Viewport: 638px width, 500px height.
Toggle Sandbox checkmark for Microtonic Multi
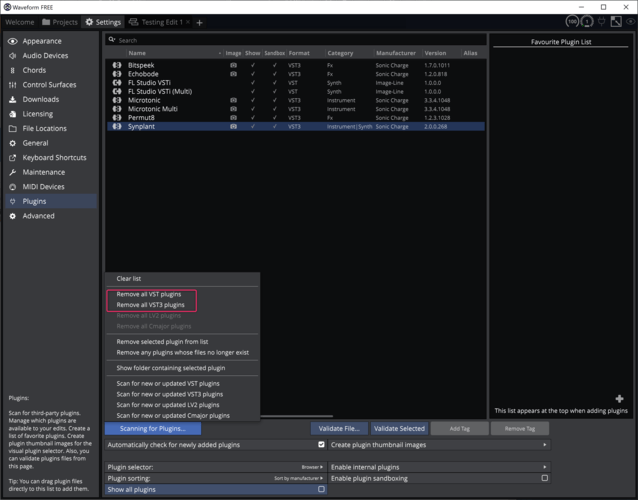click(x=275, y=109)
